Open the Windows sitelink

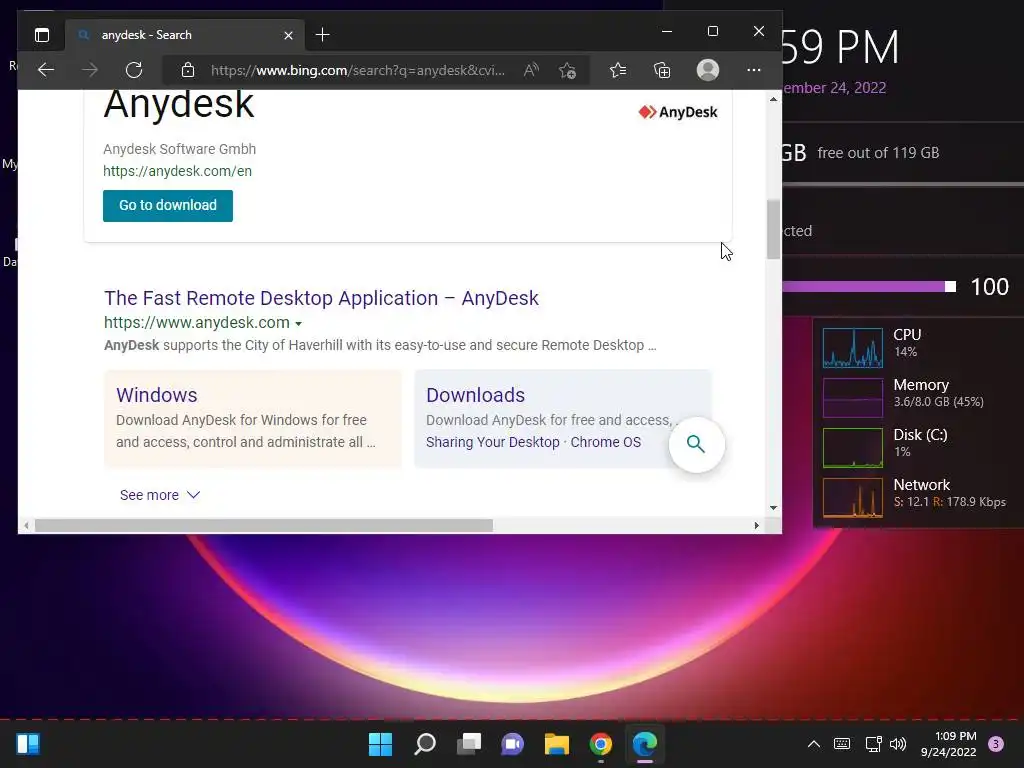(157, 395)
